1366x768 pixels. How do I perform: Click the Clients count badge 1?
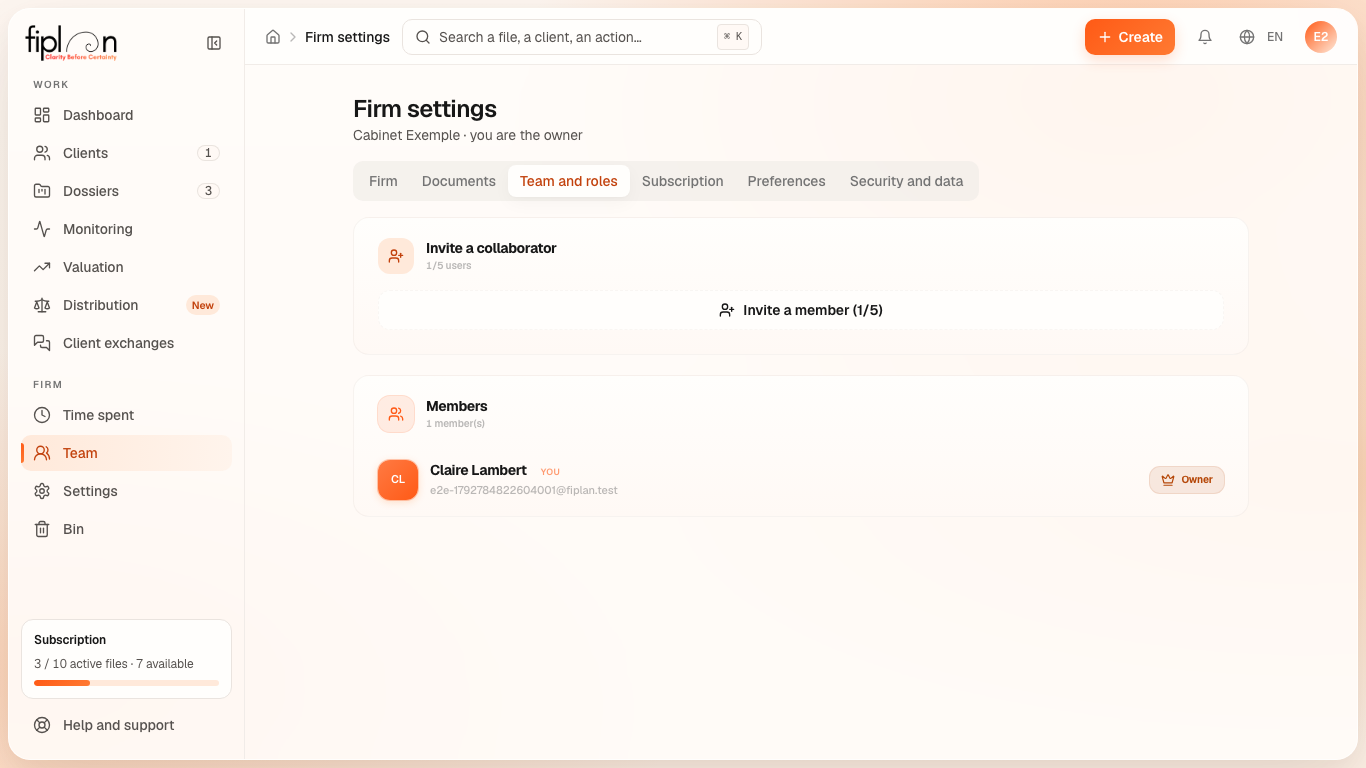tap(208, 153)
